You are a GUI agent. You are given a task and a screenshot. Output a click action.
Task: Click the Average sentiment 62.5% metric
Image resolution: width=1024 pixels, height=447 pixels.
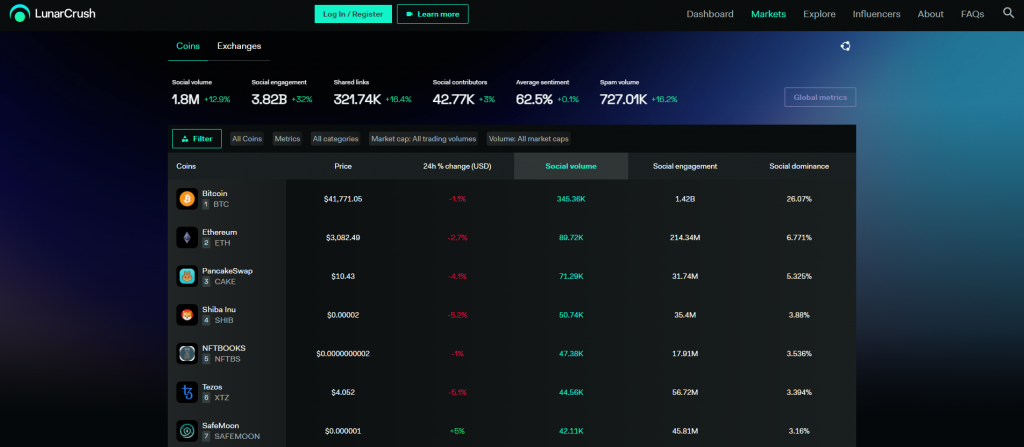[x=547, y=93]
